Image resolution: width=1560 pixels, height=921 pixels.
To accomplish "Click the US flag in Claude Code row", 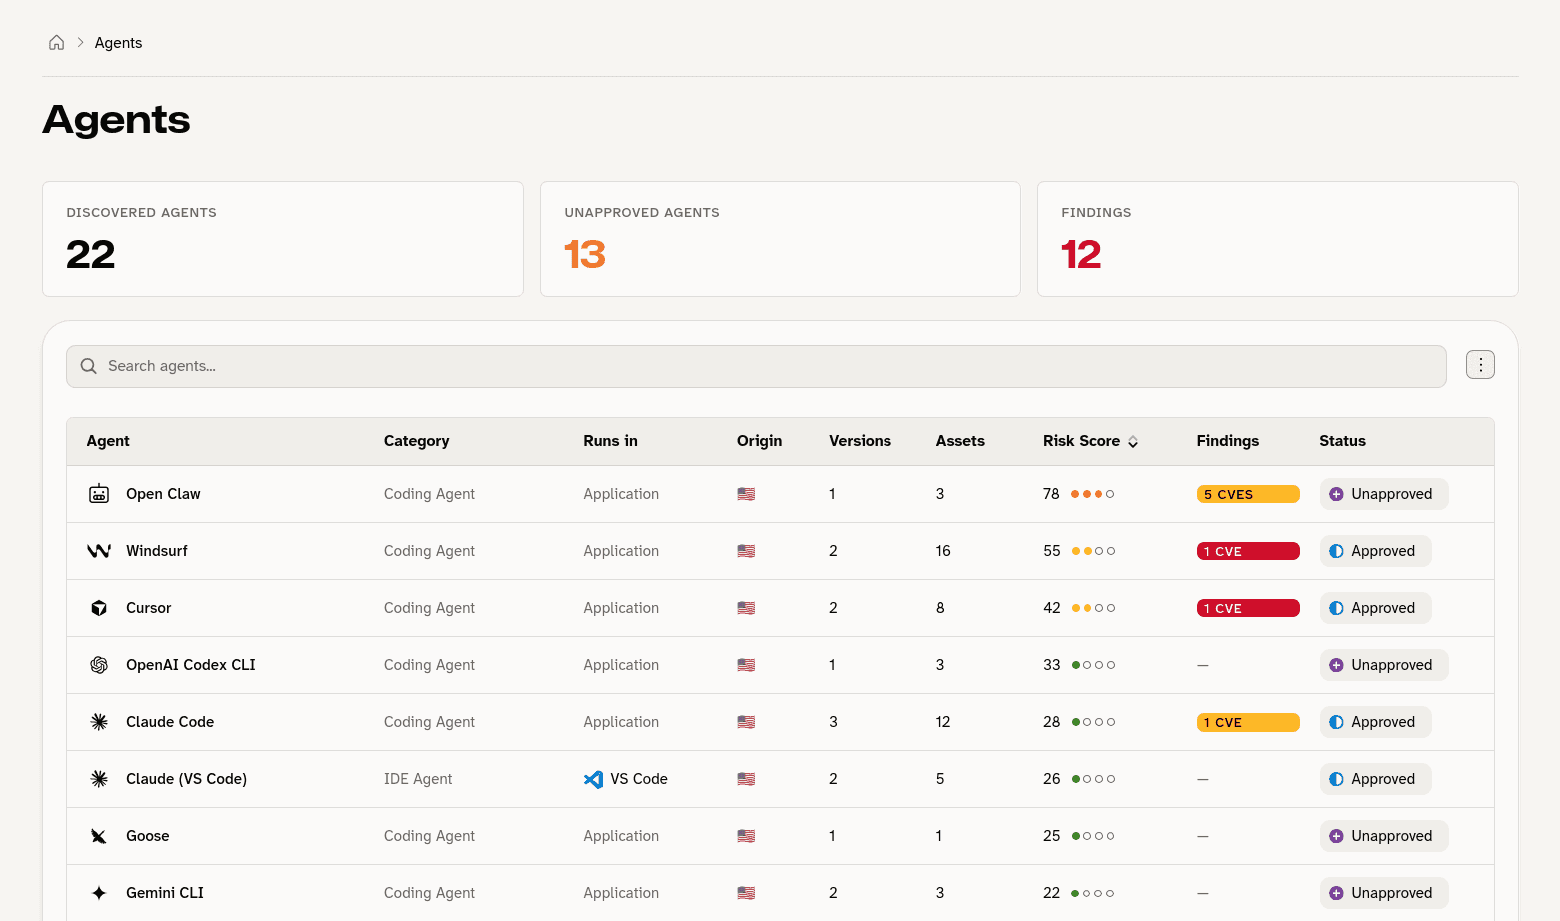I will point(746,722).
